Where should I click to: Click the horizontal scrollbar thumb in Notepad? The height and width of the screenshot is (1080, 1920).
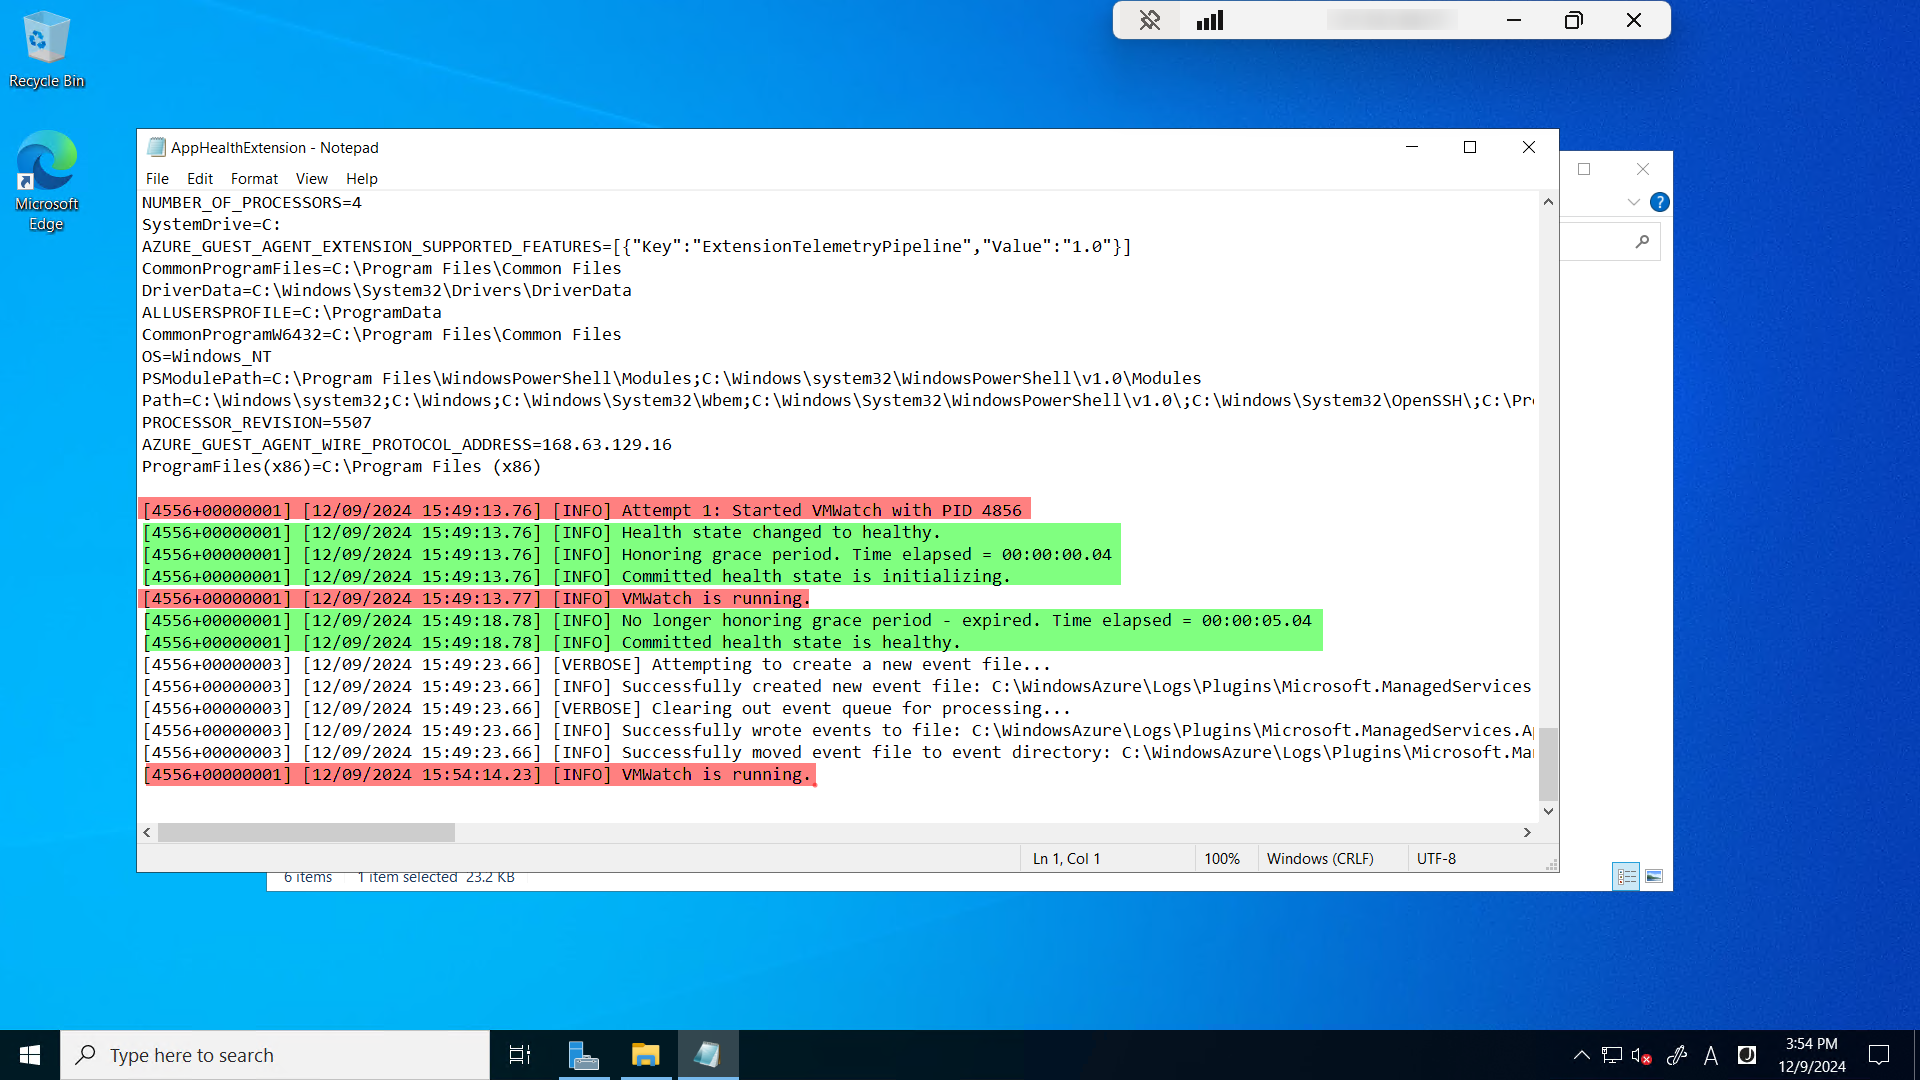pos(306,832)
